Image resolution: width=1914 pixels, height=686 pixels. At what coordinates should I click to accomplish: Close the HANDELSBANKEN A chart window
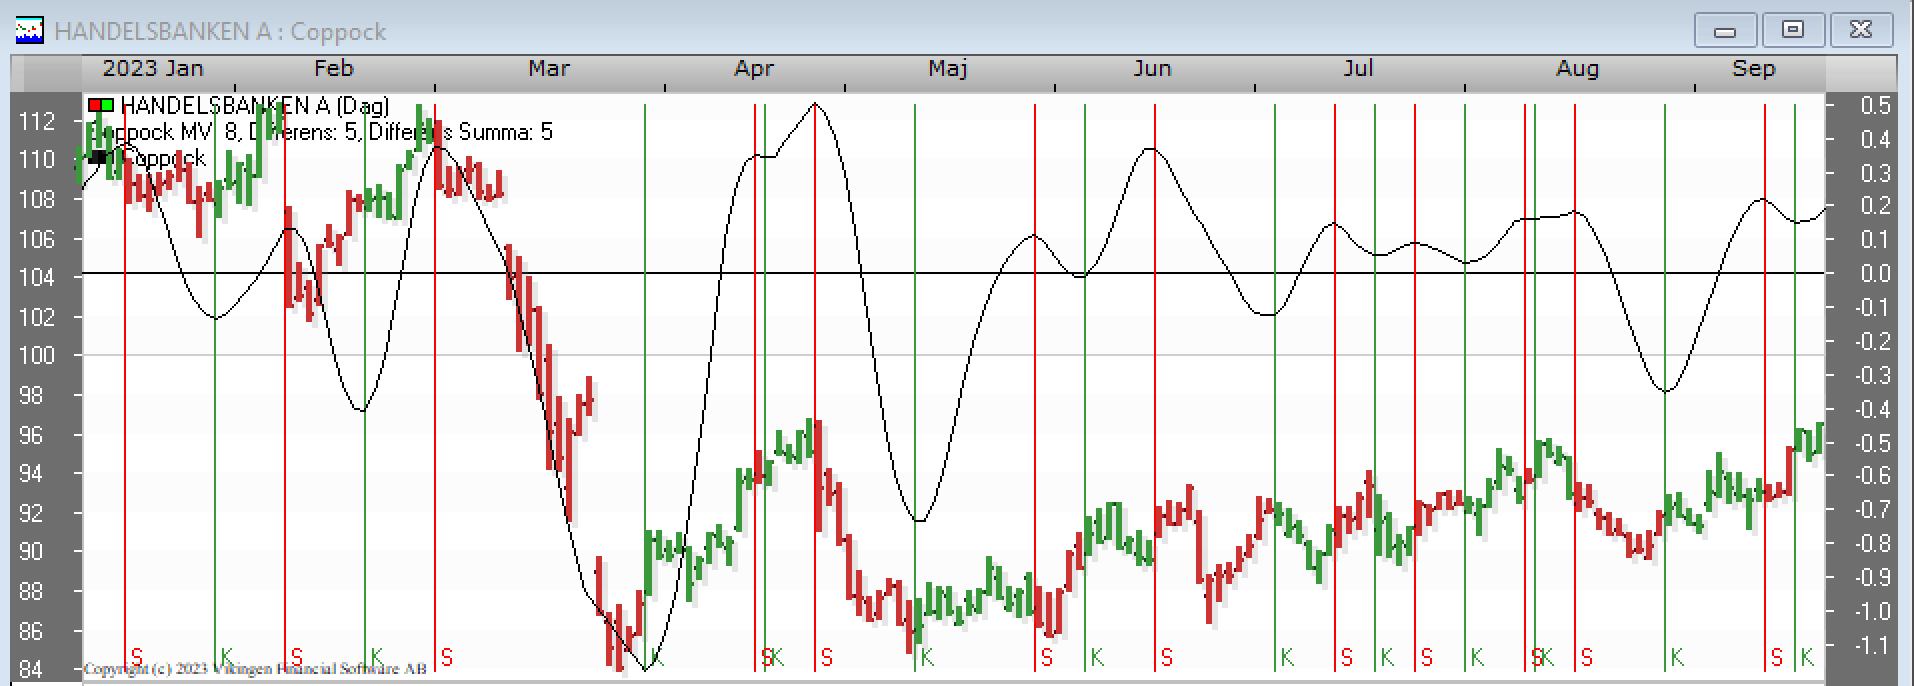(x=1860, y=31)
